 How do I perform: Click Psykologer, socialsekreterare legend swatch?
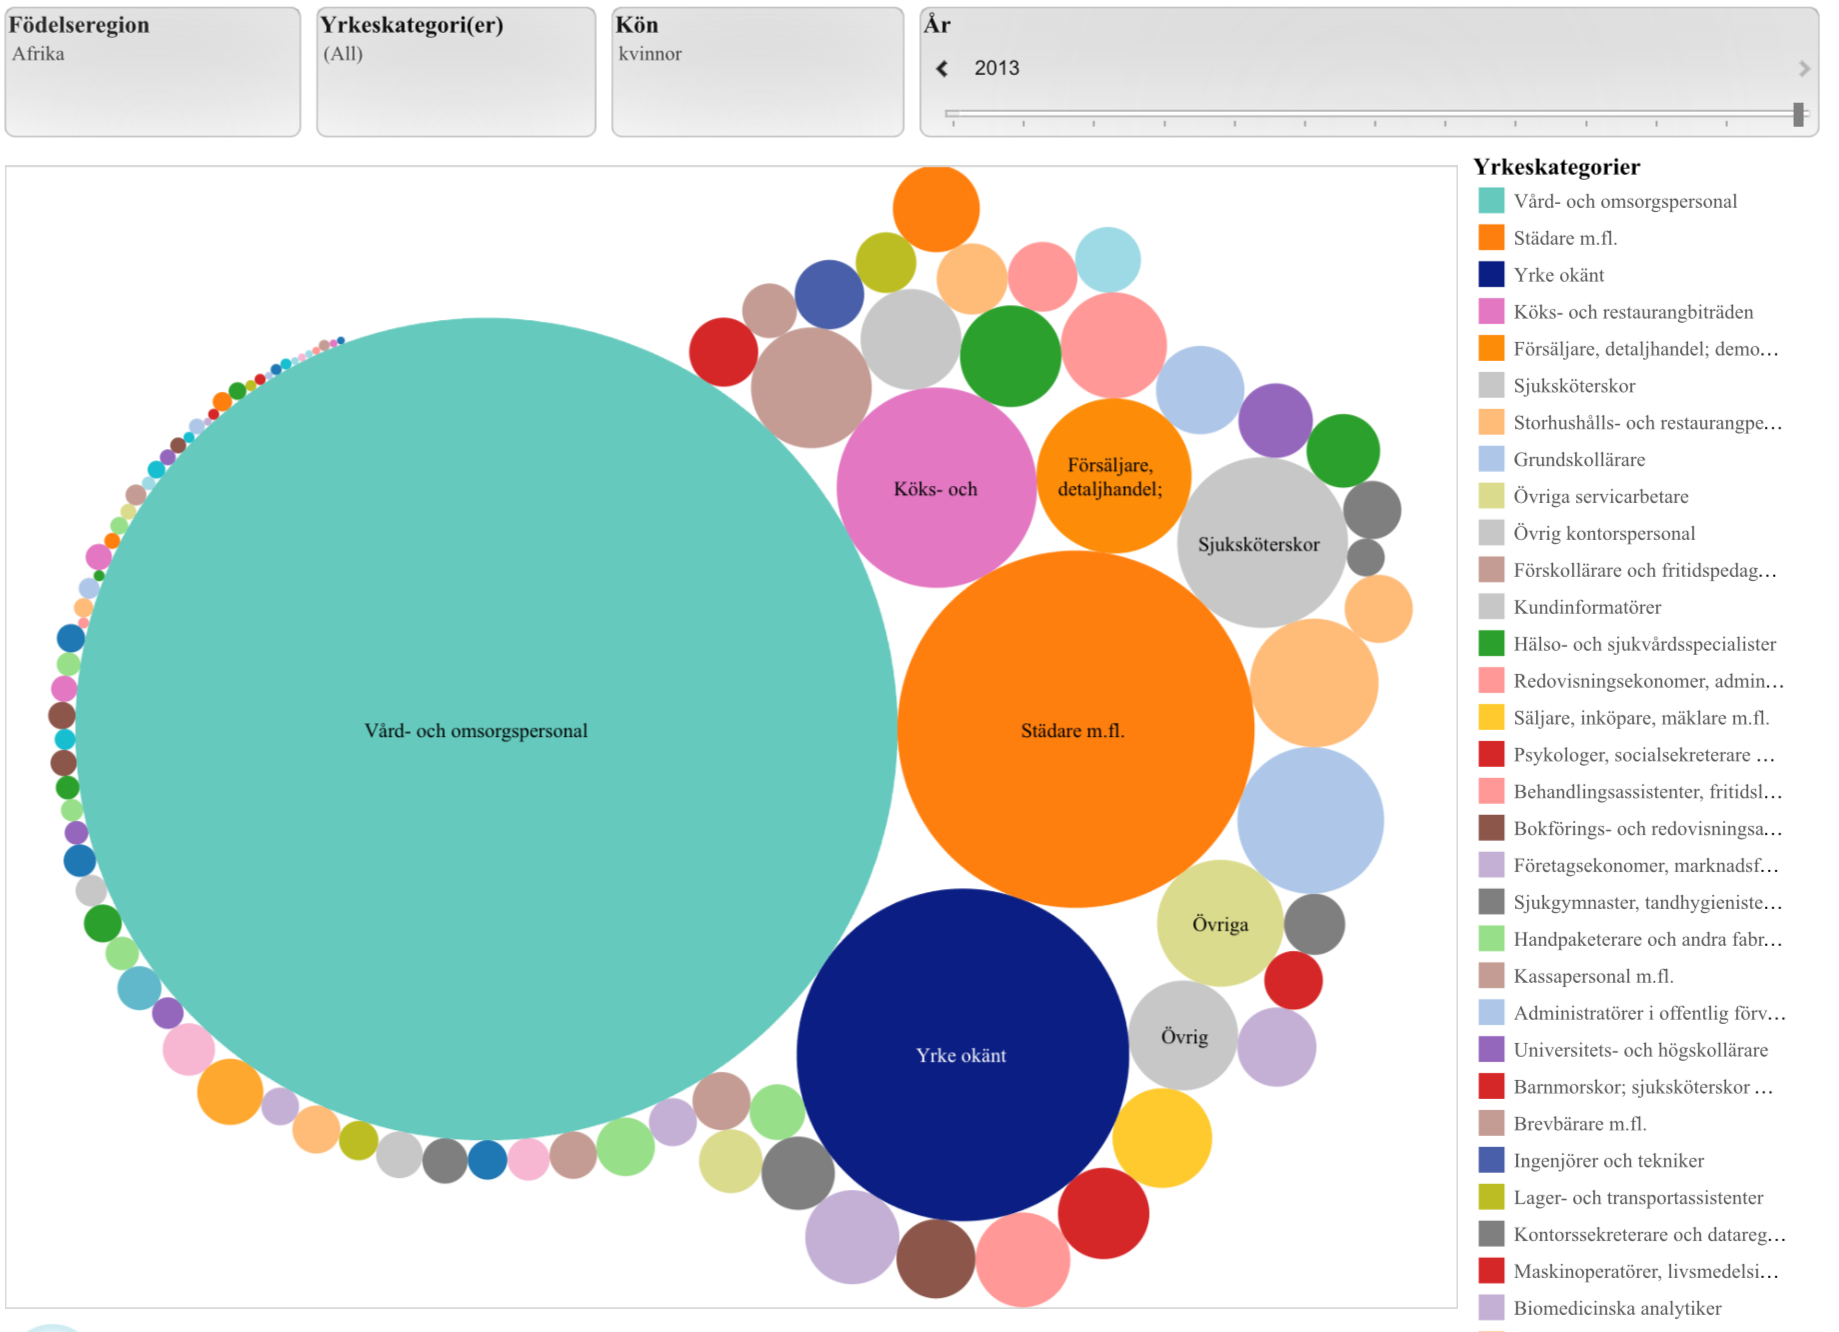[x=1491, y=755]
